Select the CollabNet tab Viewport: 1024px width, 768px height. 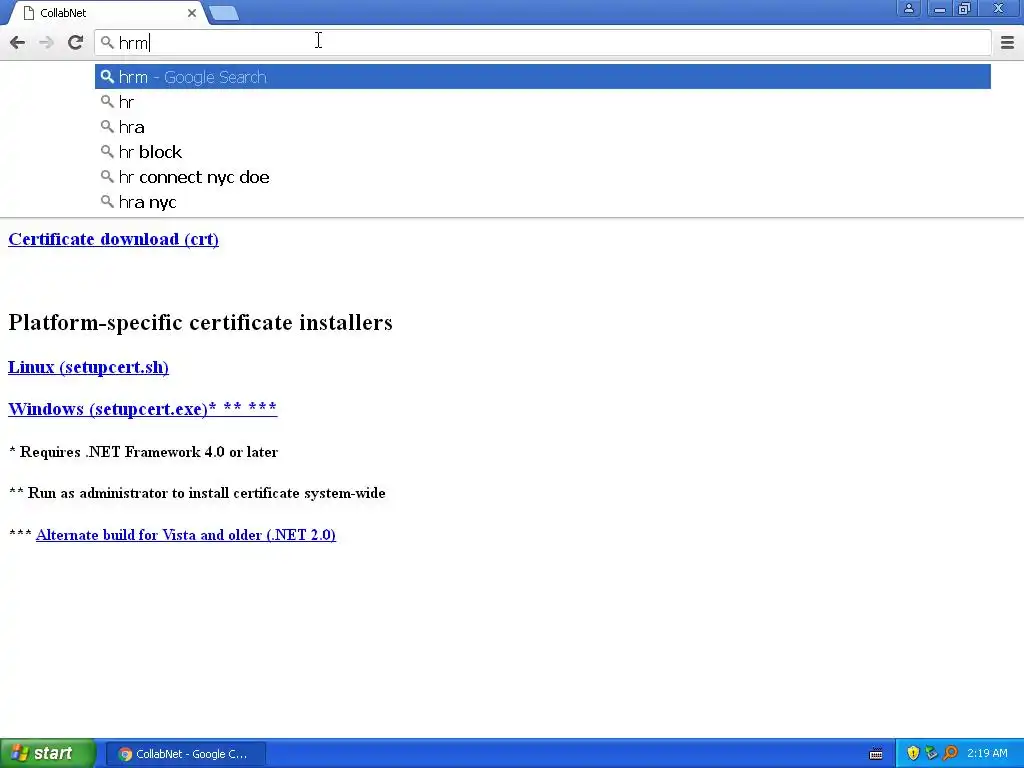[x=108, y=13]
